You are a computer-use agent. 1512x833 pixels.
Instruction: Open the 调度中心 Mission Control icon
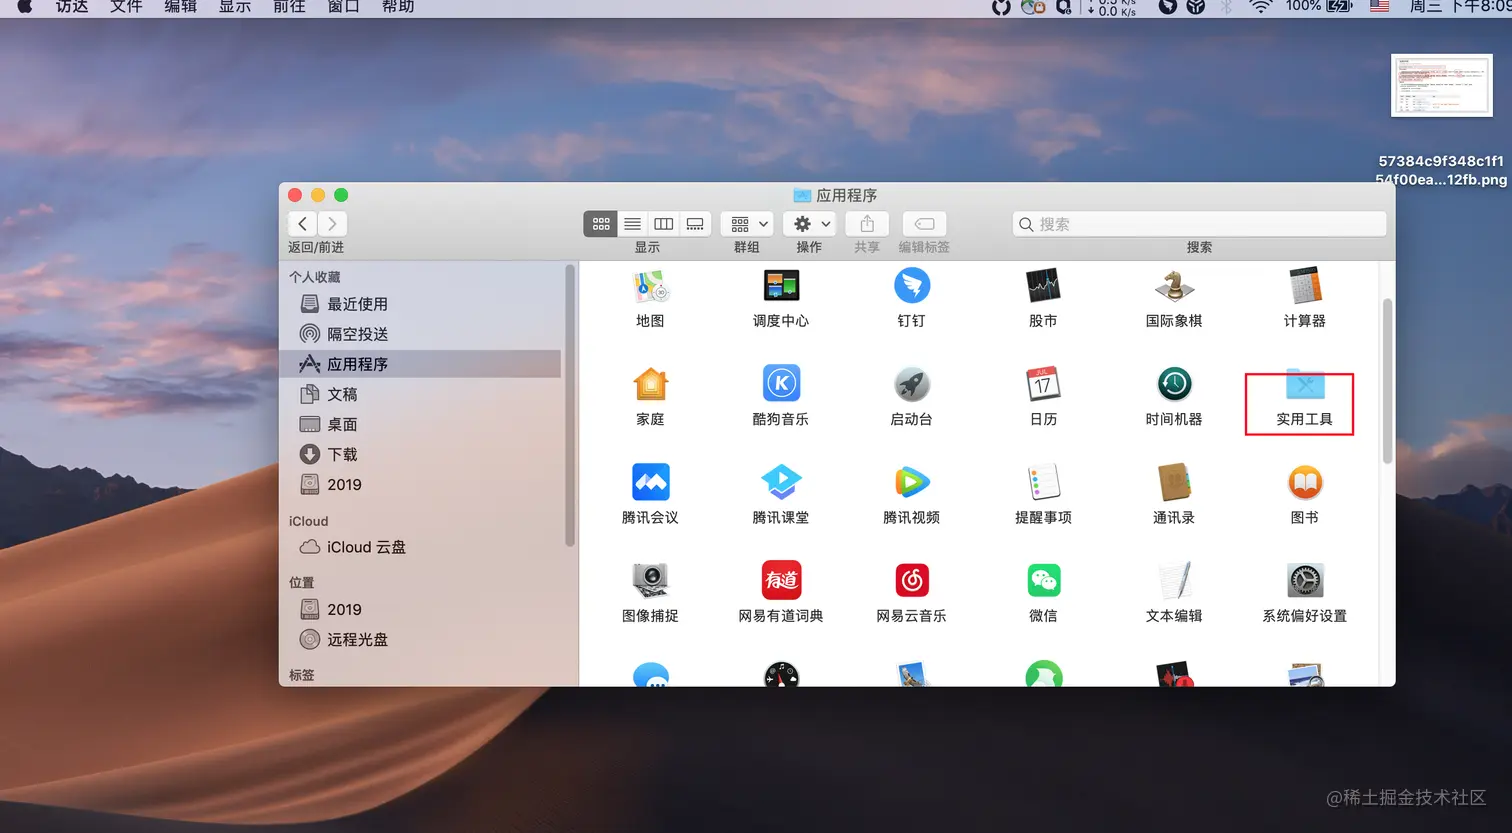pyautogui.click(x=781, y=287)
